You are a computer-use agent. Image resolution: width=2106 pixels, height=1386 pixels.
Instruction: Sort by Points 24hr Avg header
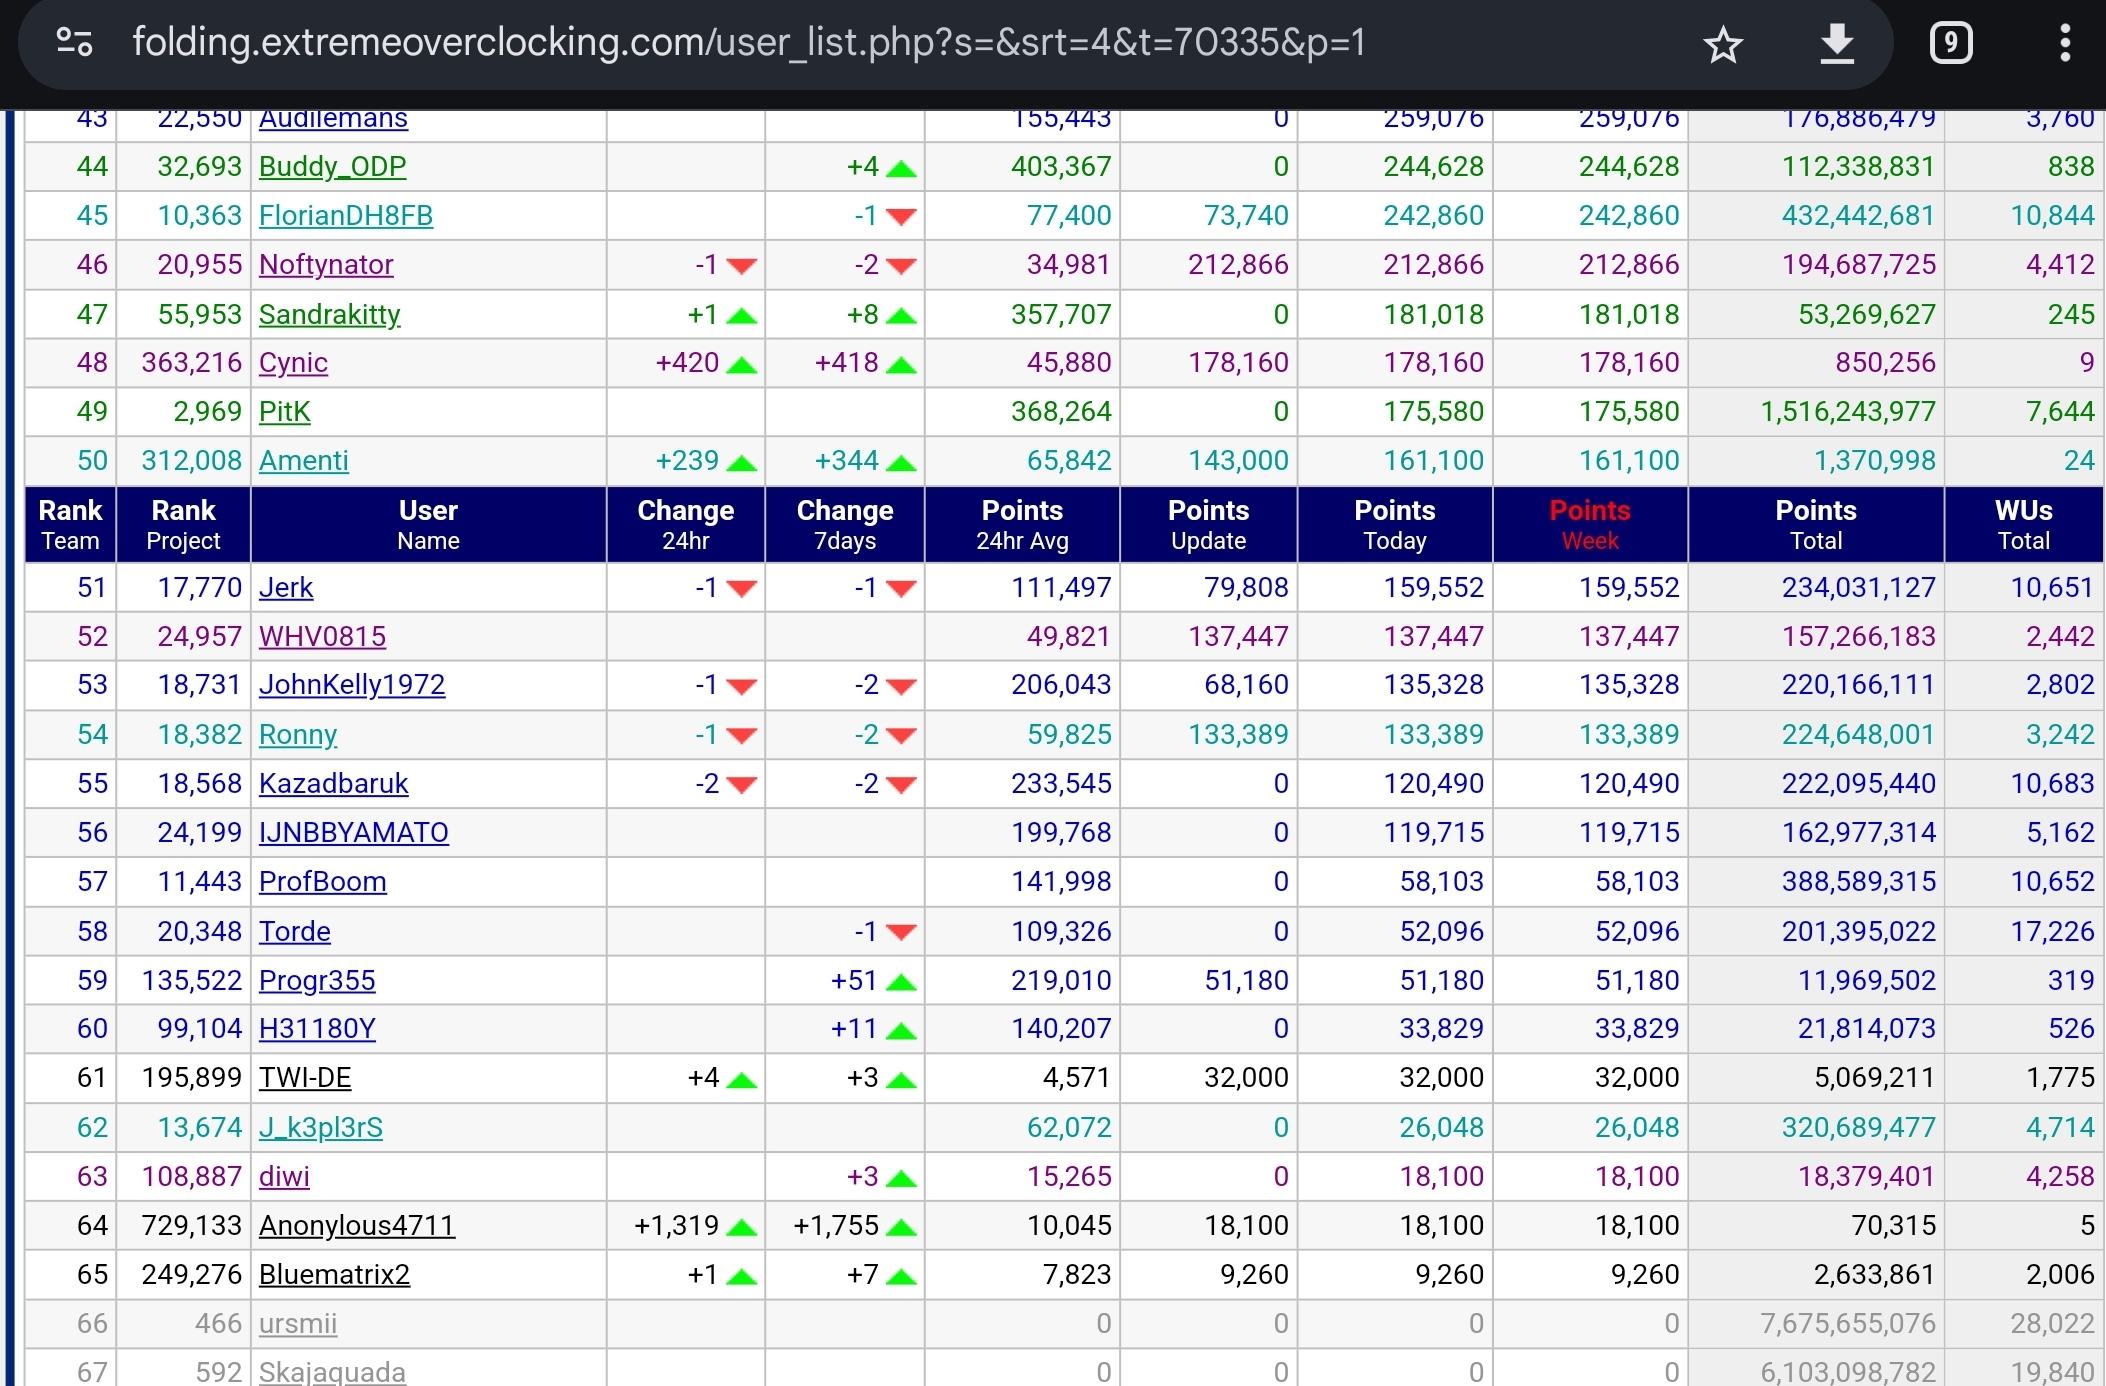(1021, 525)
